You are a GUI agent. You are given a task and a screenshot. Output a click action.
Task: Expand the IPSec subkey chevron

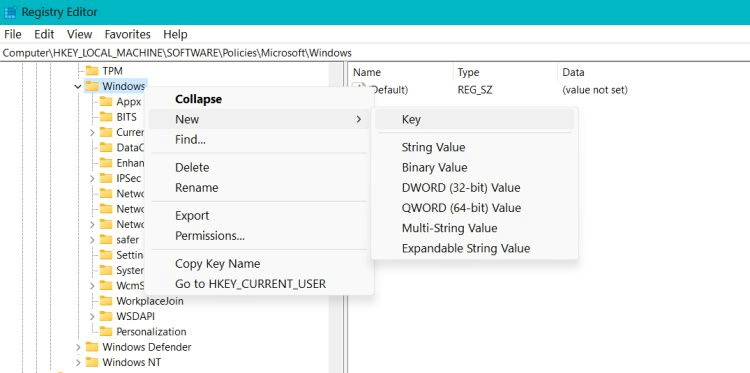92,178
